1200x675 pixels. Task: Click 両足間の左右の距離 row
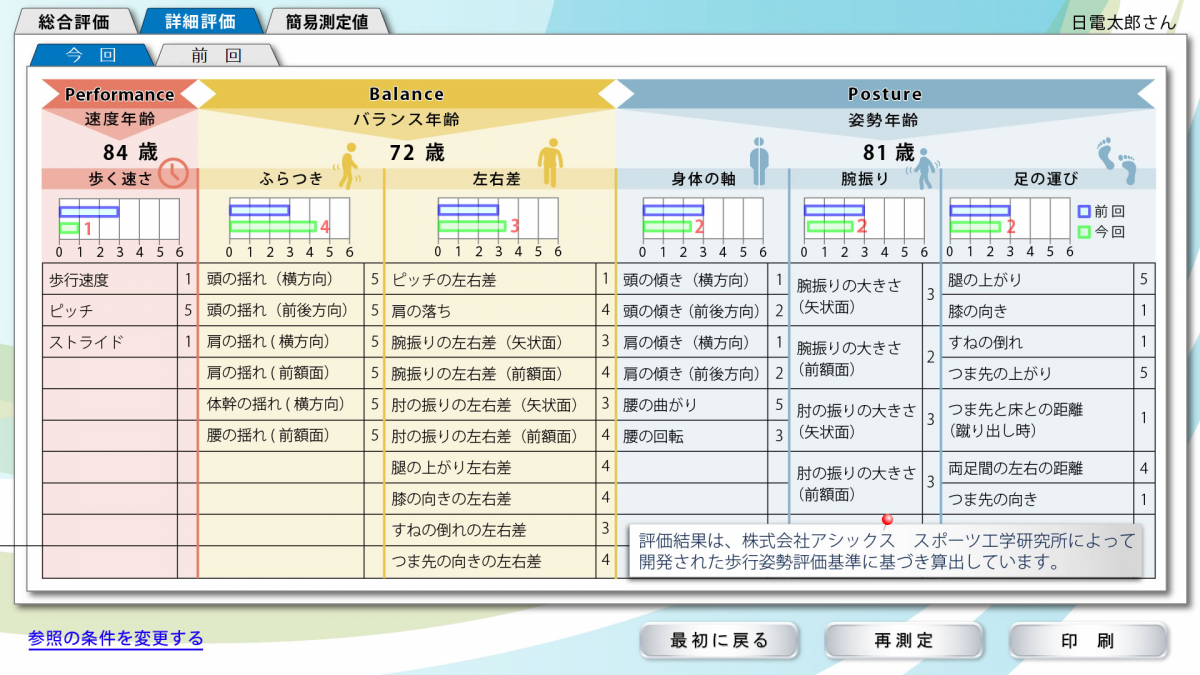tap(1048, 467)
